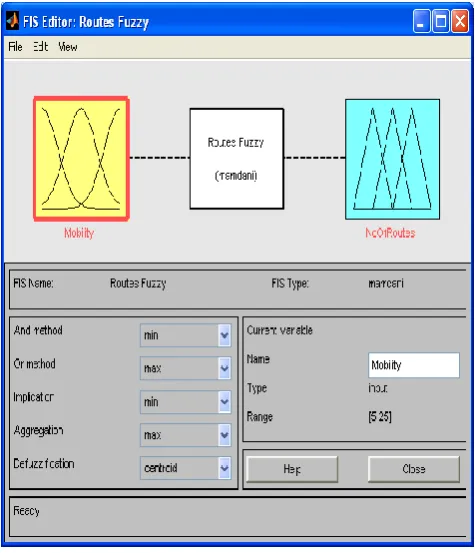Open the Or method dropdown

click(x=185, y=368)
